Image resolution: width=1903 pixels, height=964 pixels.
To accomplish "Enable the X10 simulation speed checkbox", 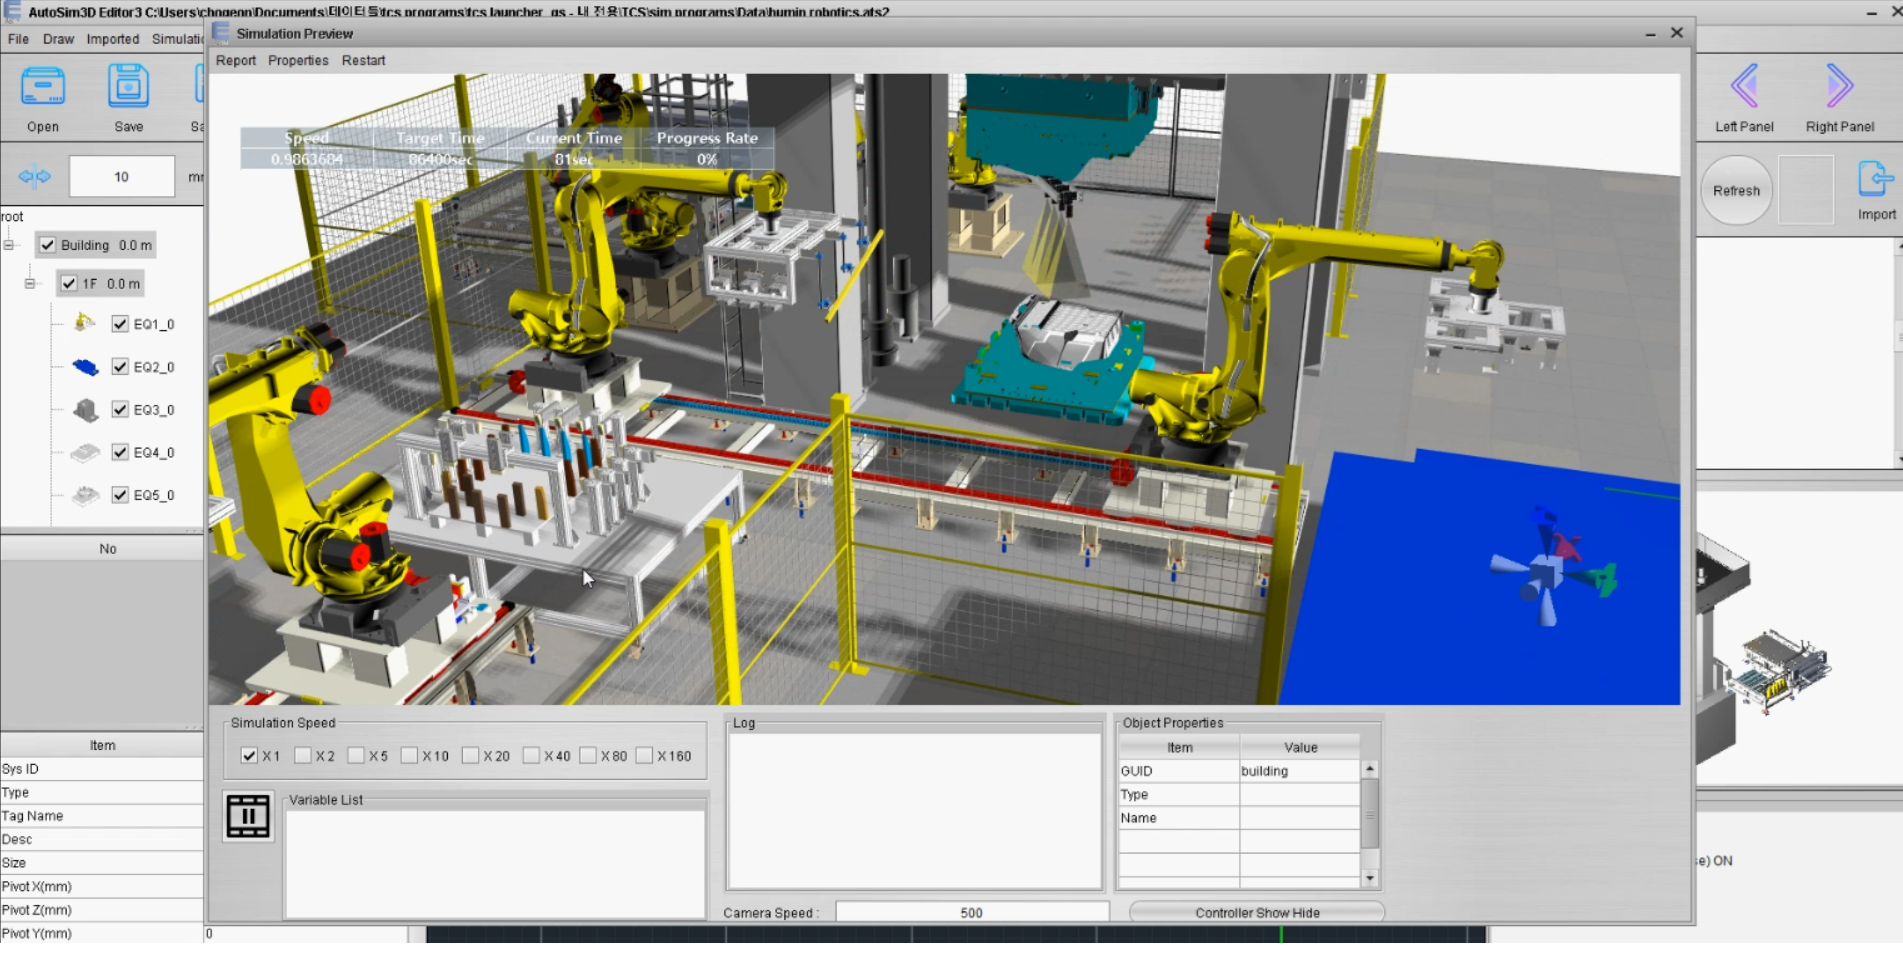I will pyautogui.click(x=409, y=756).
